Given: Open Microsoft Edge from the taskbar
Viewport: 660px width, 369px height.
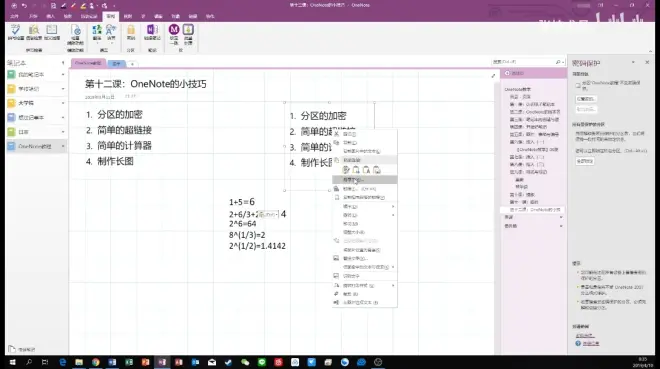Looking at the screenshot, I should tap(63, 362).
